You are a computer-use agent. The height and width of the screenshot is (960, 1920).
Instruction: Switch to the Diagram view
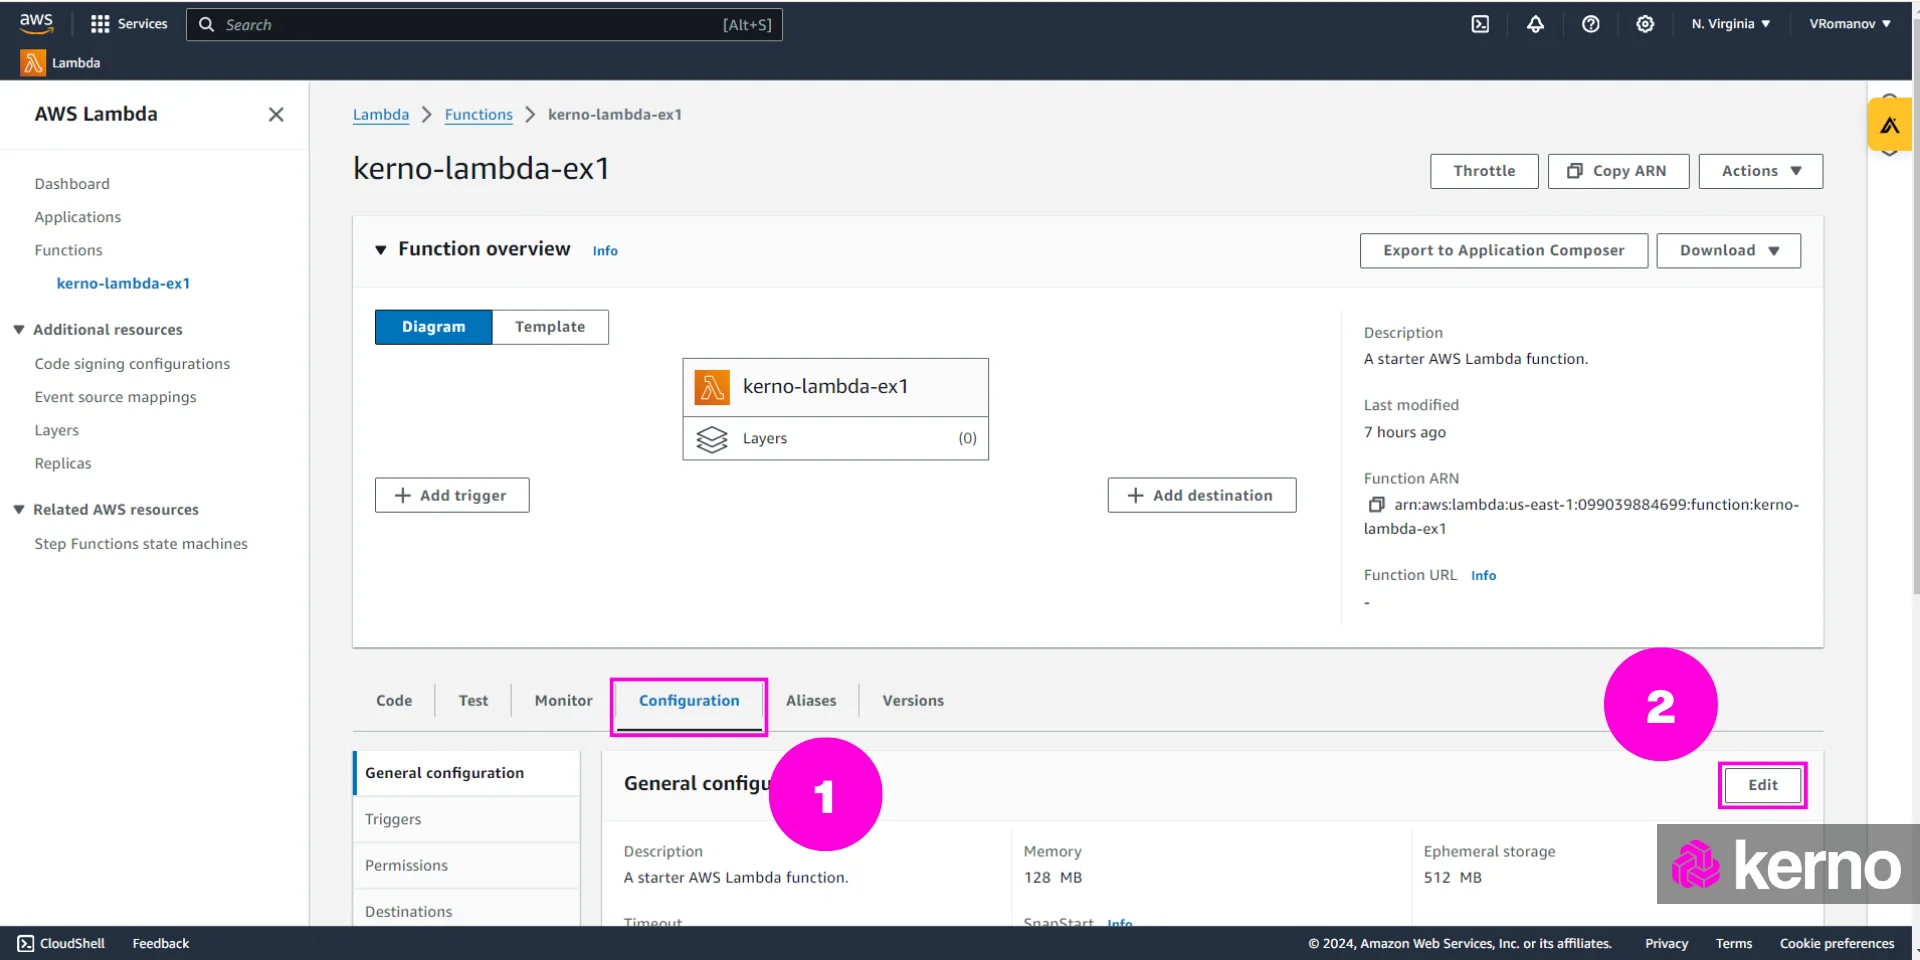click(433, 327)
